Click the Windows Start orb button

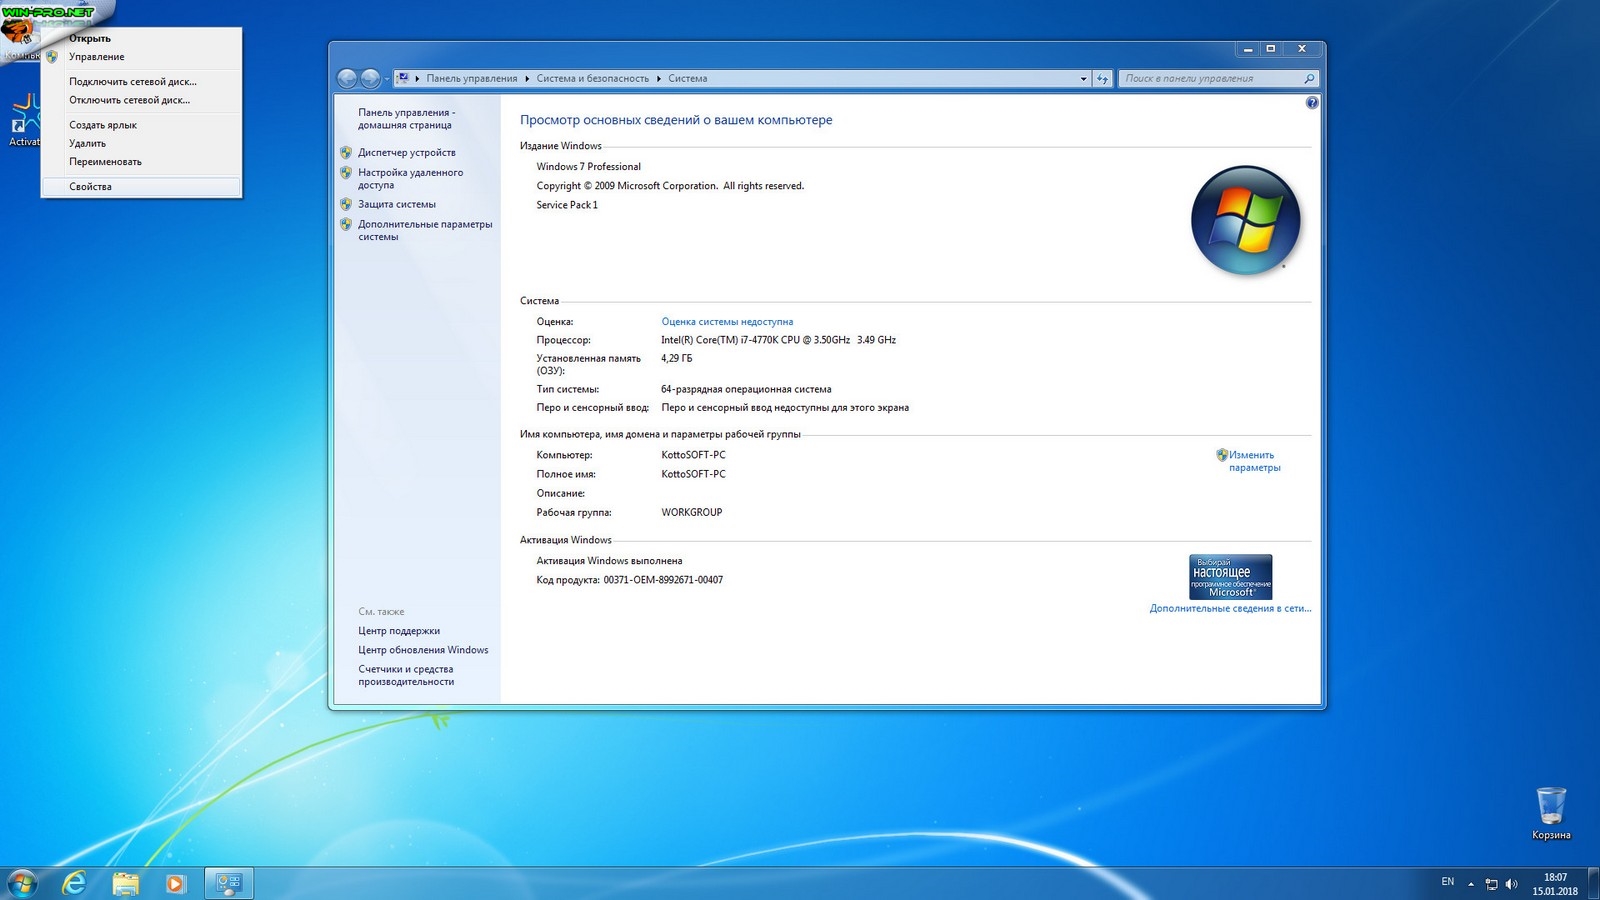coord(22,883)
